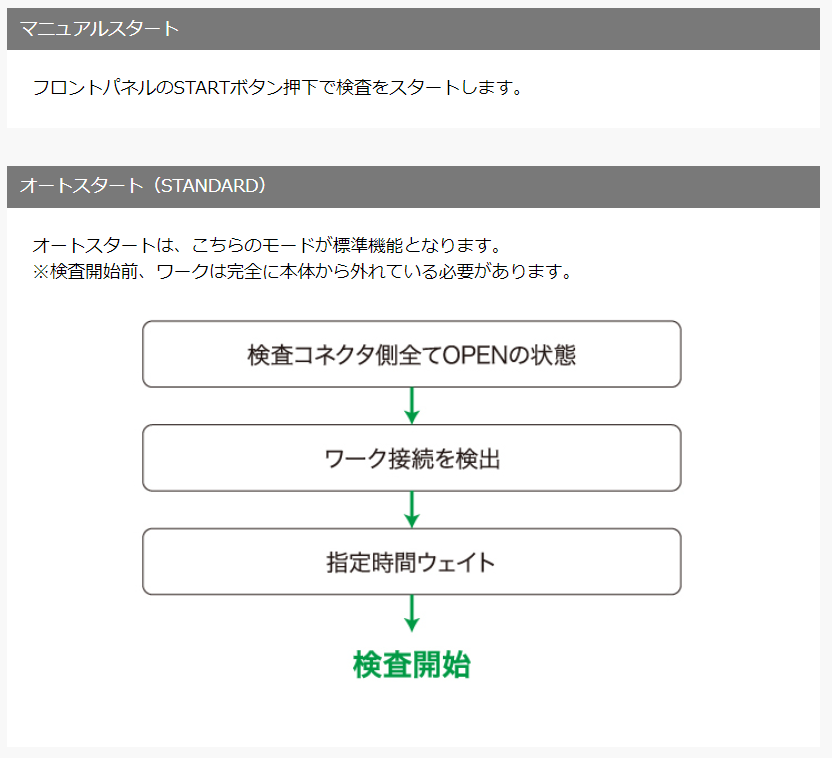Viewport: 832px width, 758px height.
Task: Click the マニュアルスタート section header
Action: pyautogui.click(x=99, y=29)
